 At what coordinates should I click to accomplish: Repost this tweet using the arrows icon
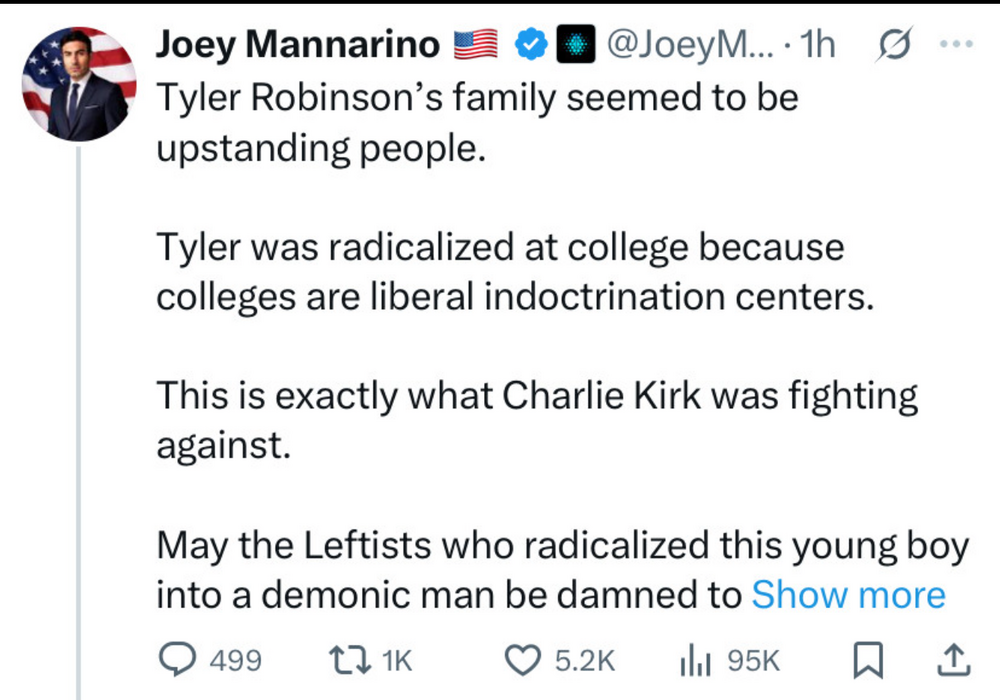(x=350, y=659)
